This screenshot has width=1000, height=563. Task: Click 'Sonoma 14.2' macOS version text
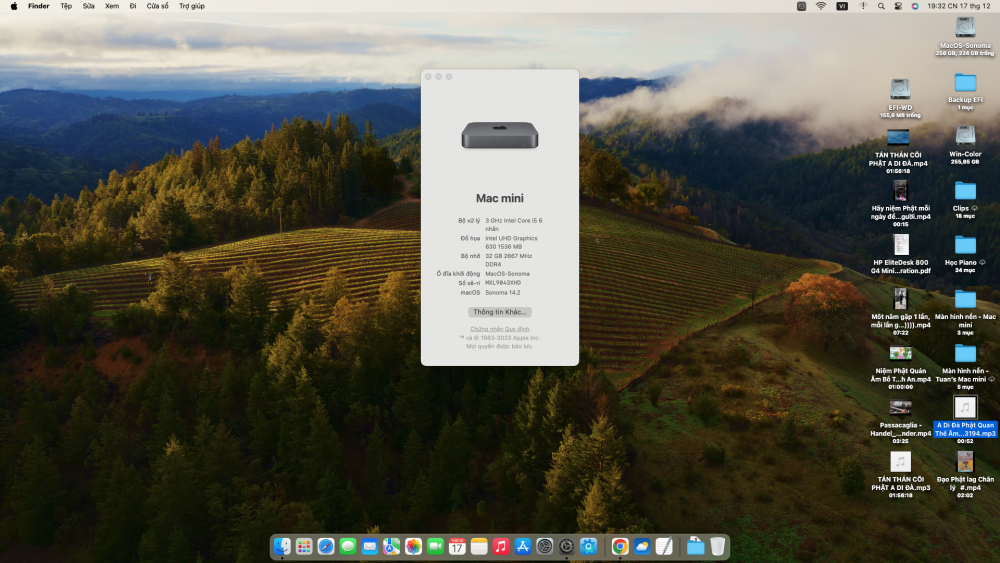pos(503,293)
